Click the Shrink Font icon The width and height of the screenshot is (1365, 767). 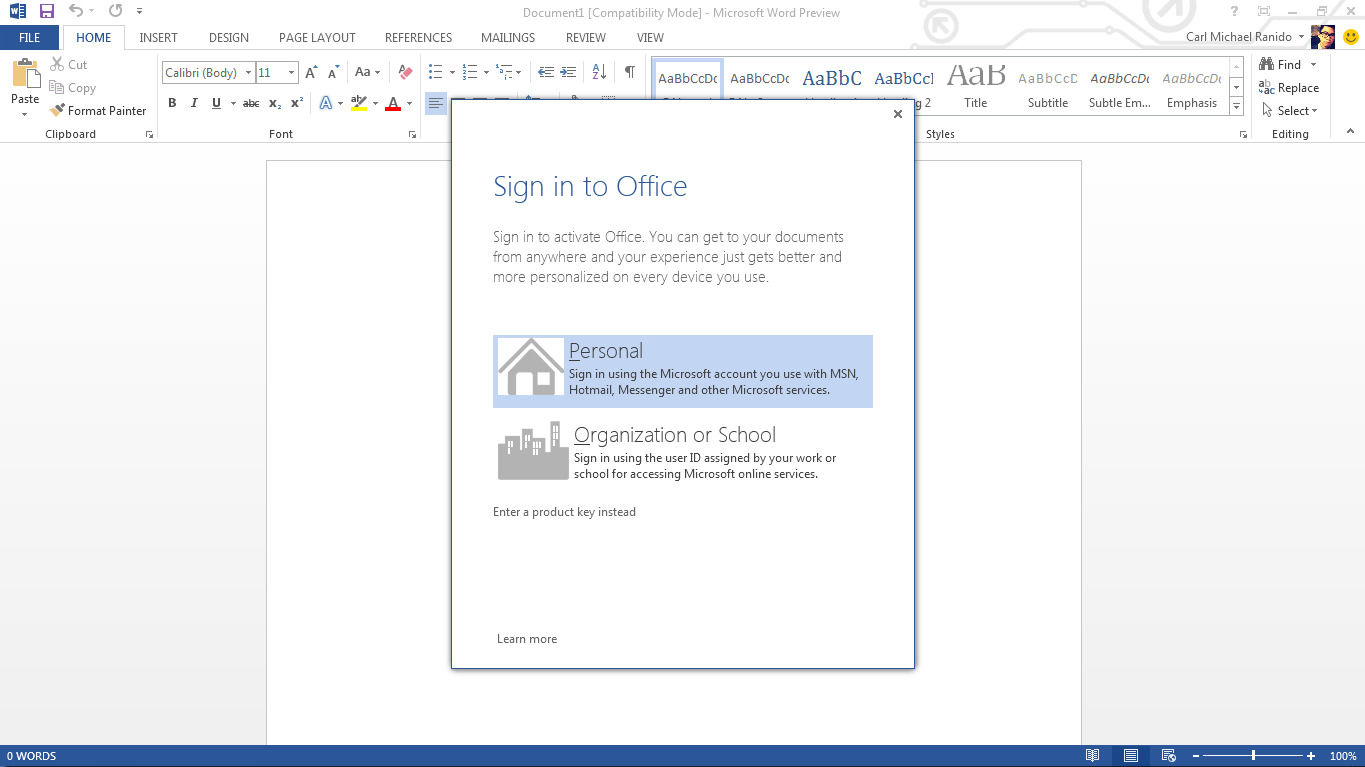click(x=333, y=72)
